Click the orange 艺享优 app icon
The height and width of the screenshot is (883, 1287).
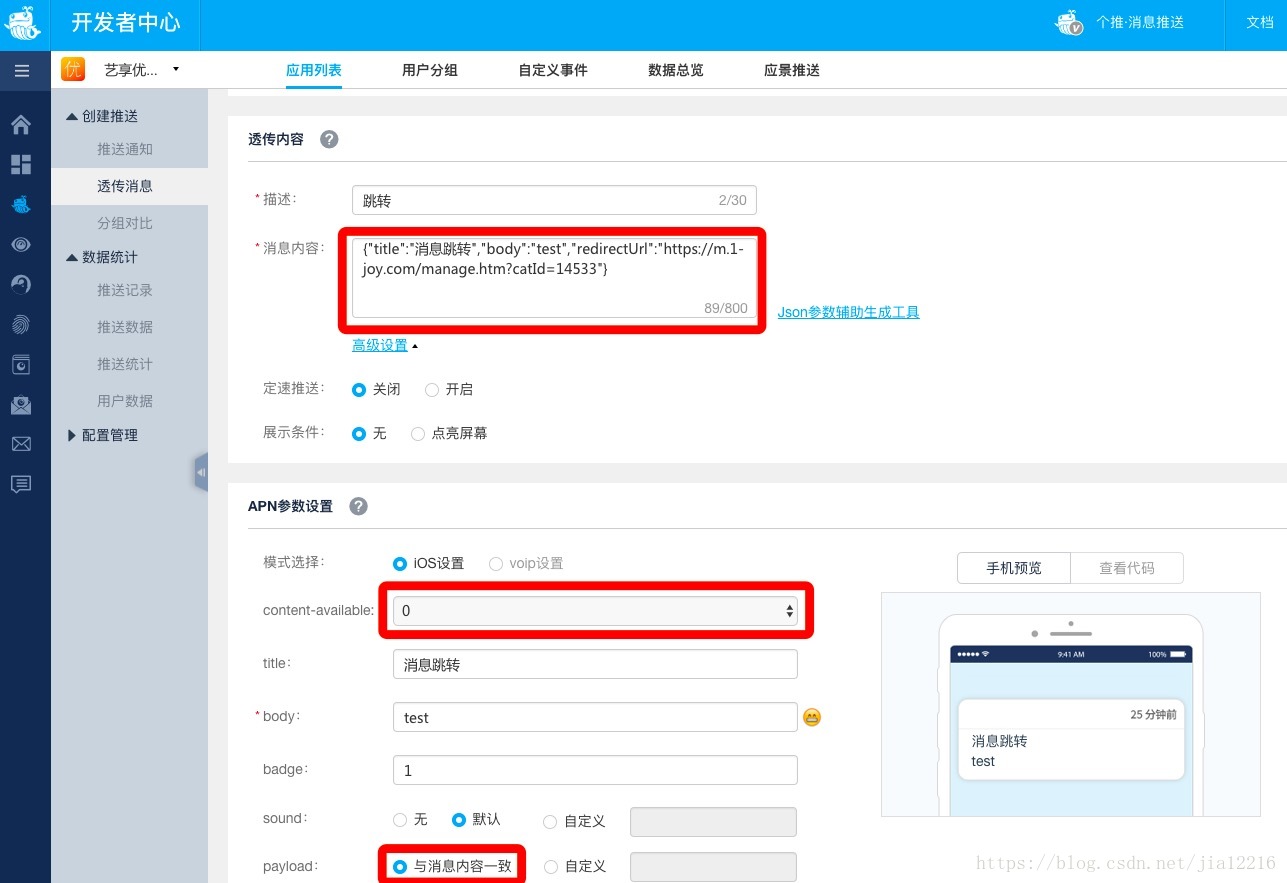(73, 69)
